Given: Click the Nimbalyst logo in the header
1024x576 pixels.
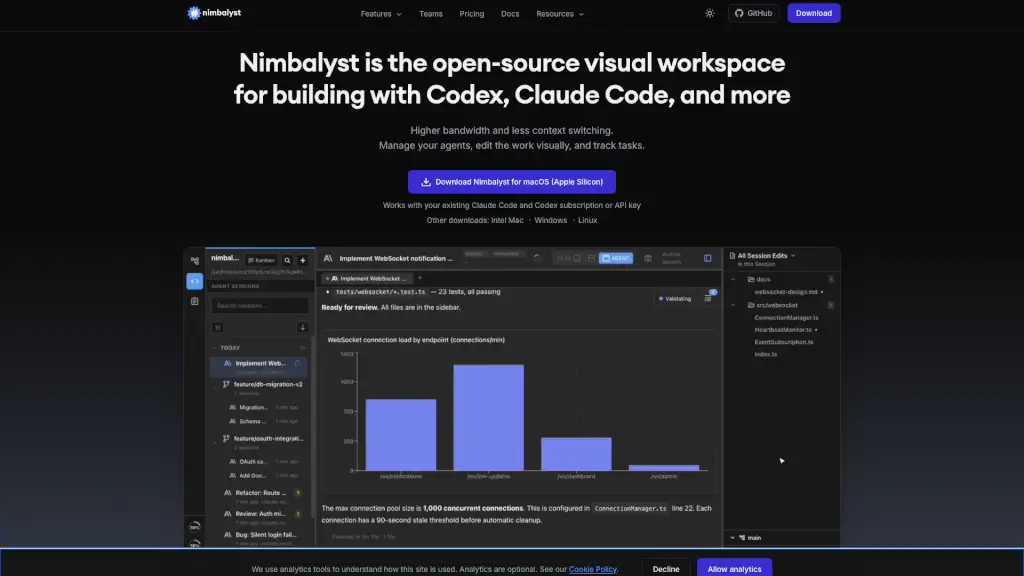Looking at the screenshot, I should (214, 13).
